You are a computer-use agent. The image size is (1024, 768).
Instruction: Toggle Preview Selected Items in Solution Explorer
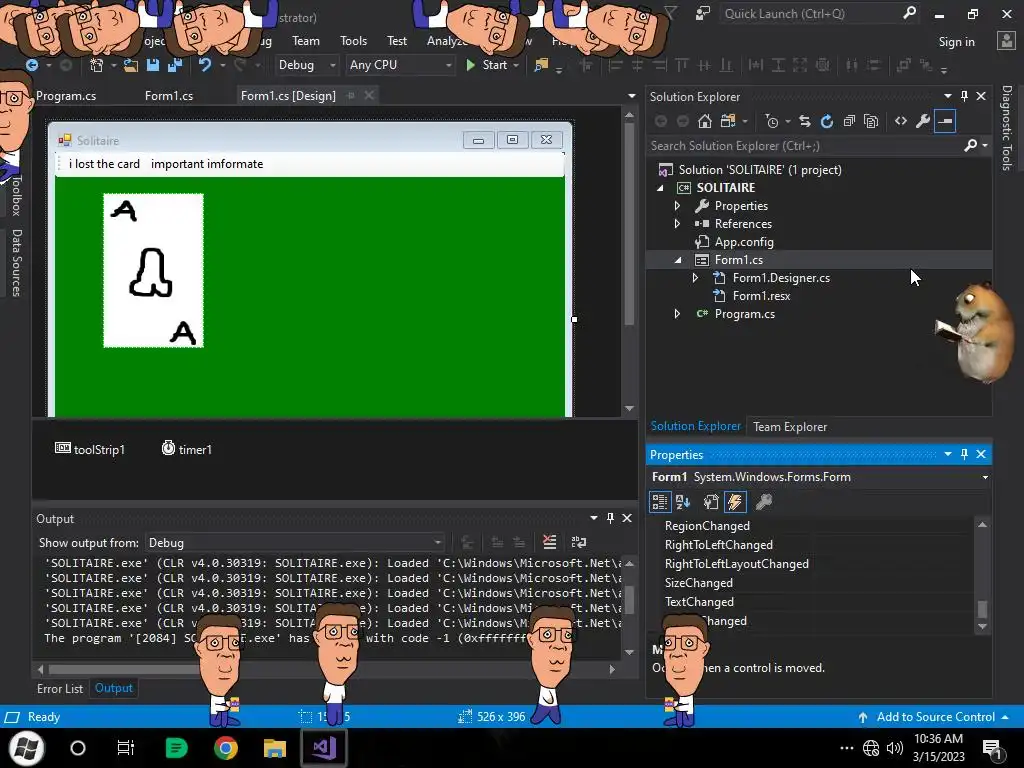tap(945, 121)
